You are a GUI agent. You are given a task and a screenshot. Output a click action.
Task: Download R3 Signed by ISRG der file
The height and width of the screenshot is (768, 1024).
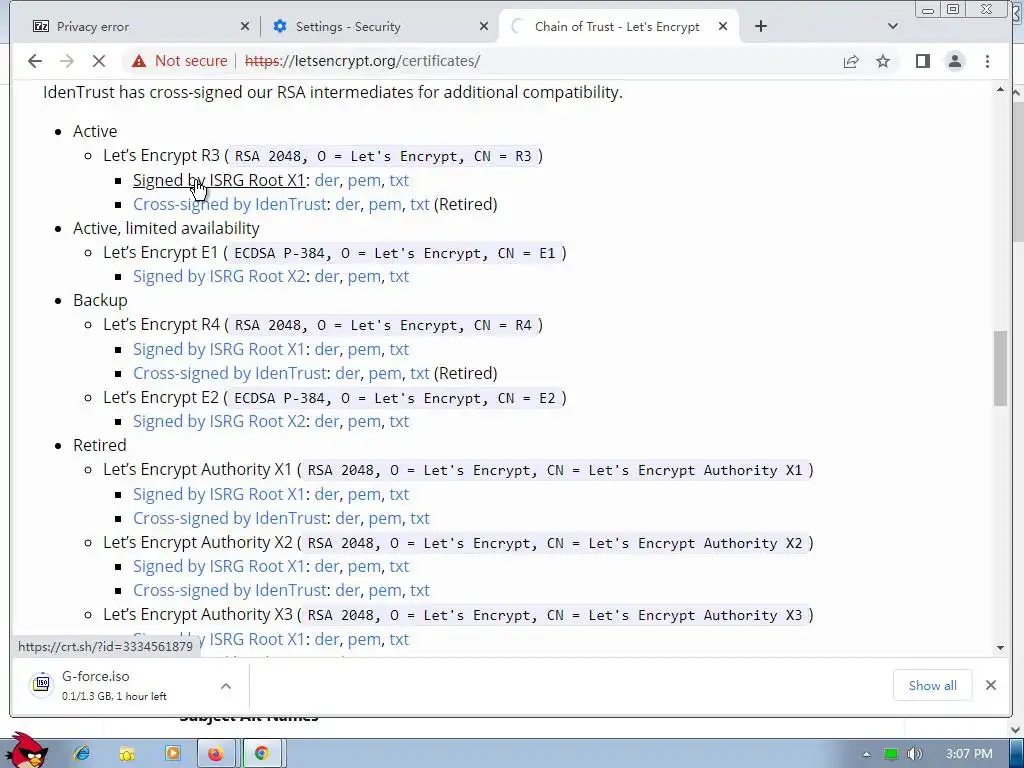[x=327, y=180]
